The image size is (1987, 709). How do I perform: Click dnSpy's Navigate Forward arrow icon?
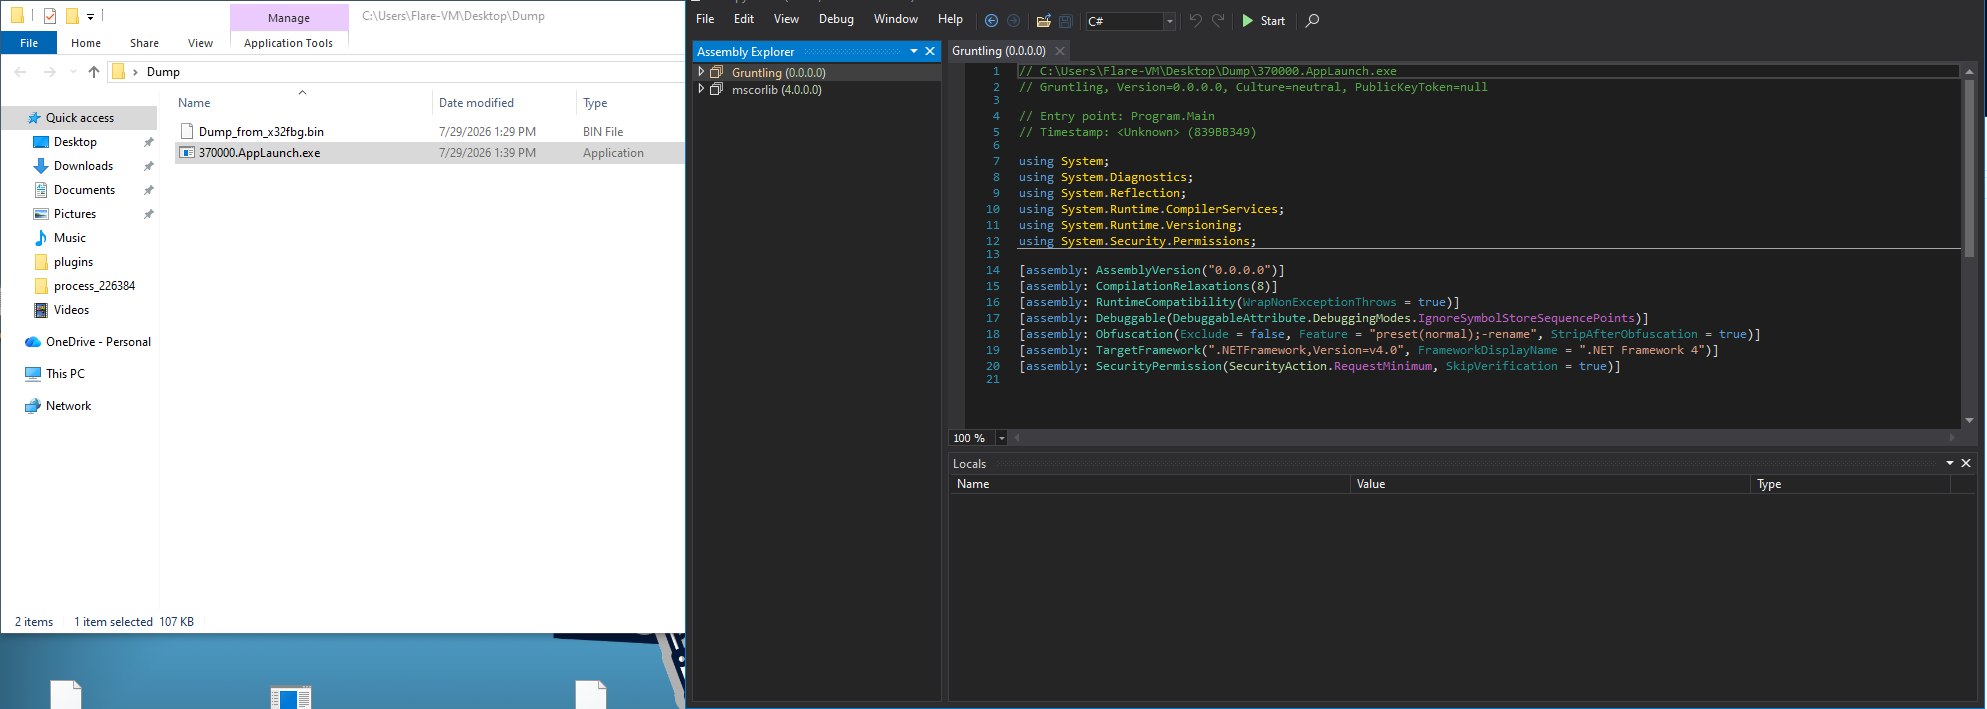point(1013,20)
